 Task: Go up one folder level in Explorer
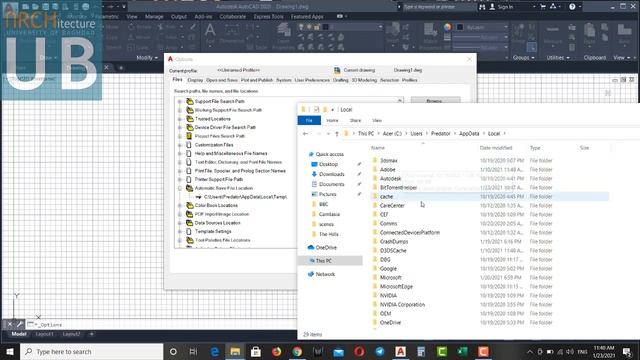pos(337,133)
